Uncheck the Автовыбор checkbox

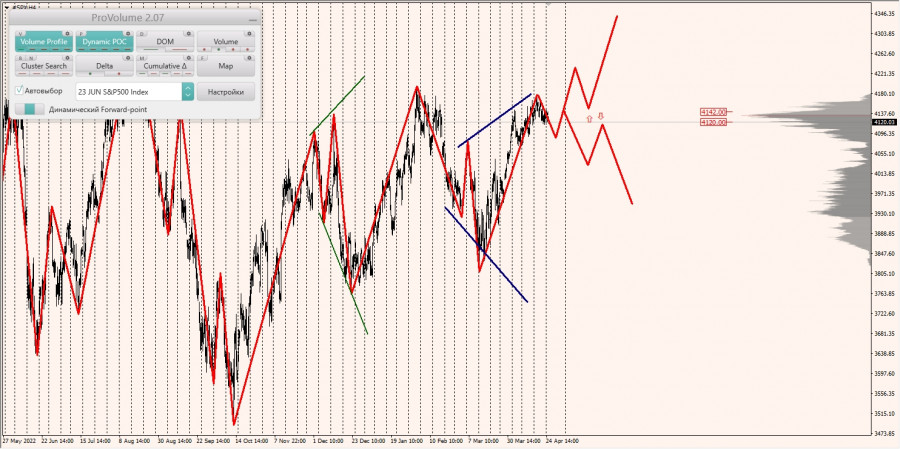[20, 90]
